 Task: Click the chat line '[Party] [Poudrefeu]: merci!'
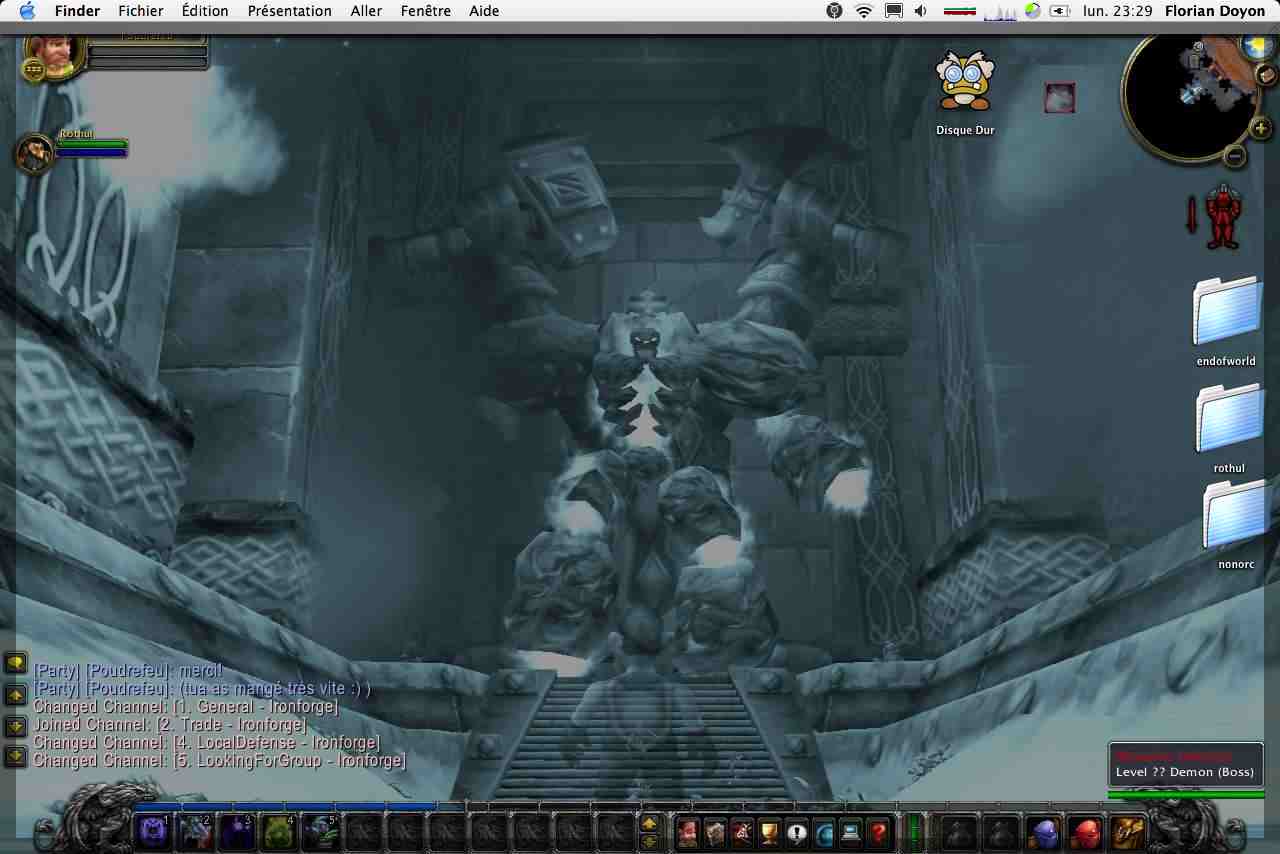(x=128, y=671)
